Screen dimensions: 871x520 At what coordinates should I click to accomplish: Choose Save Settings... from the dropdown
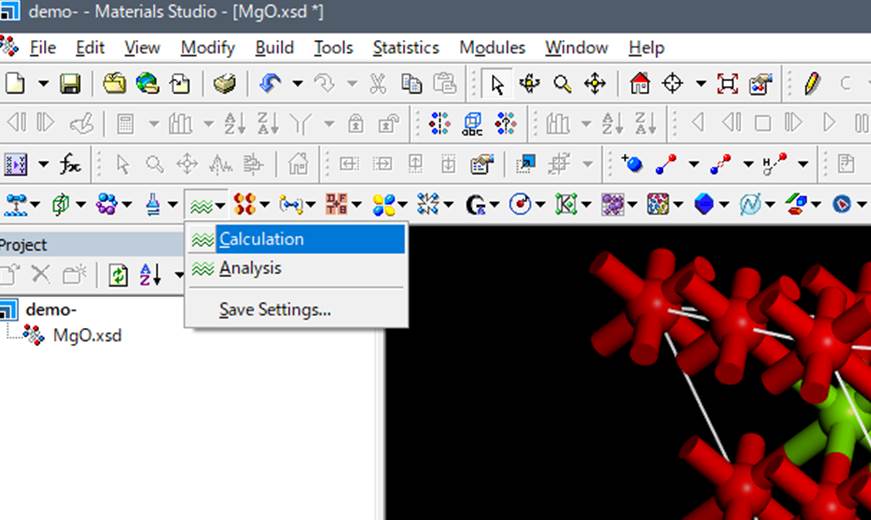tap(297, 309)
